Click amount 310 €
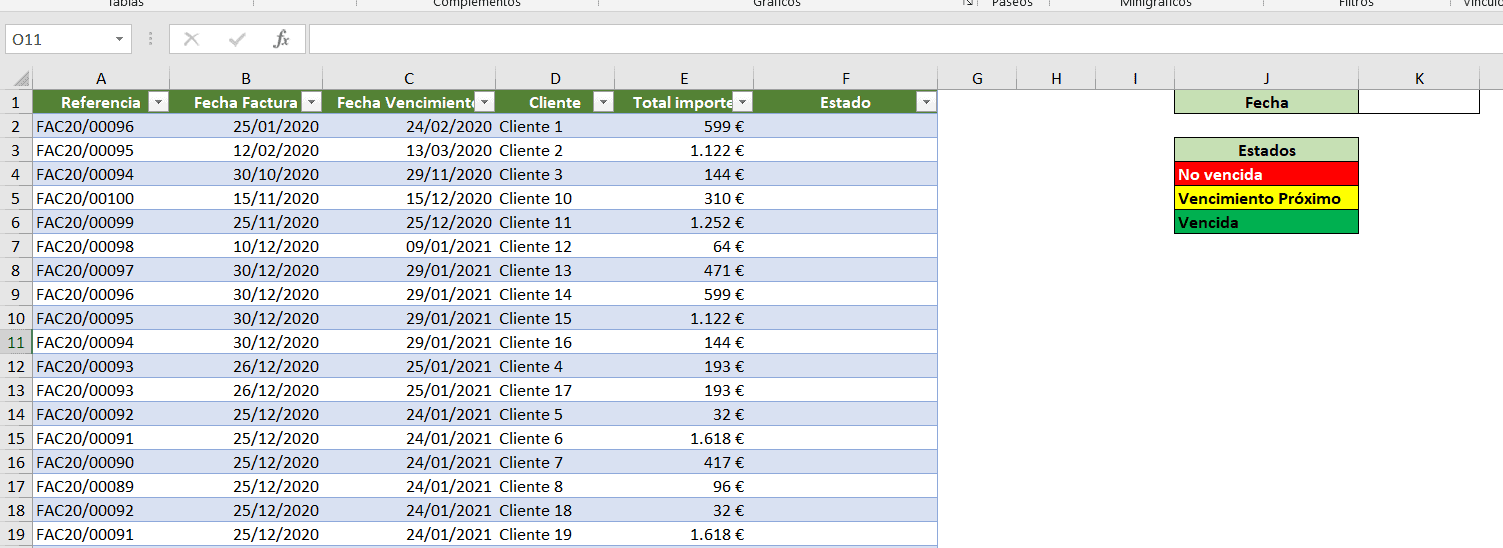 [x=684, y=198]
